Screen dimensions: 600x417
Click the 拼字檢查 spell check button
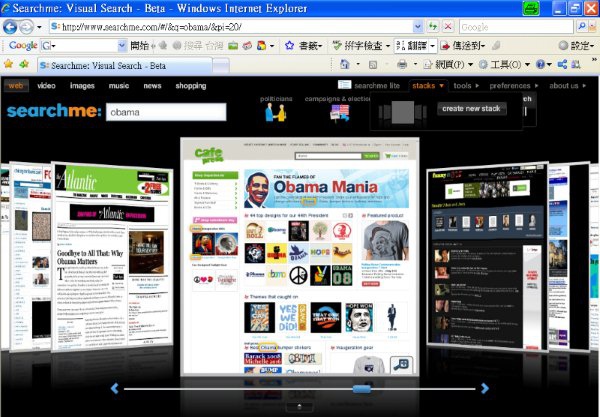point(358,46)
